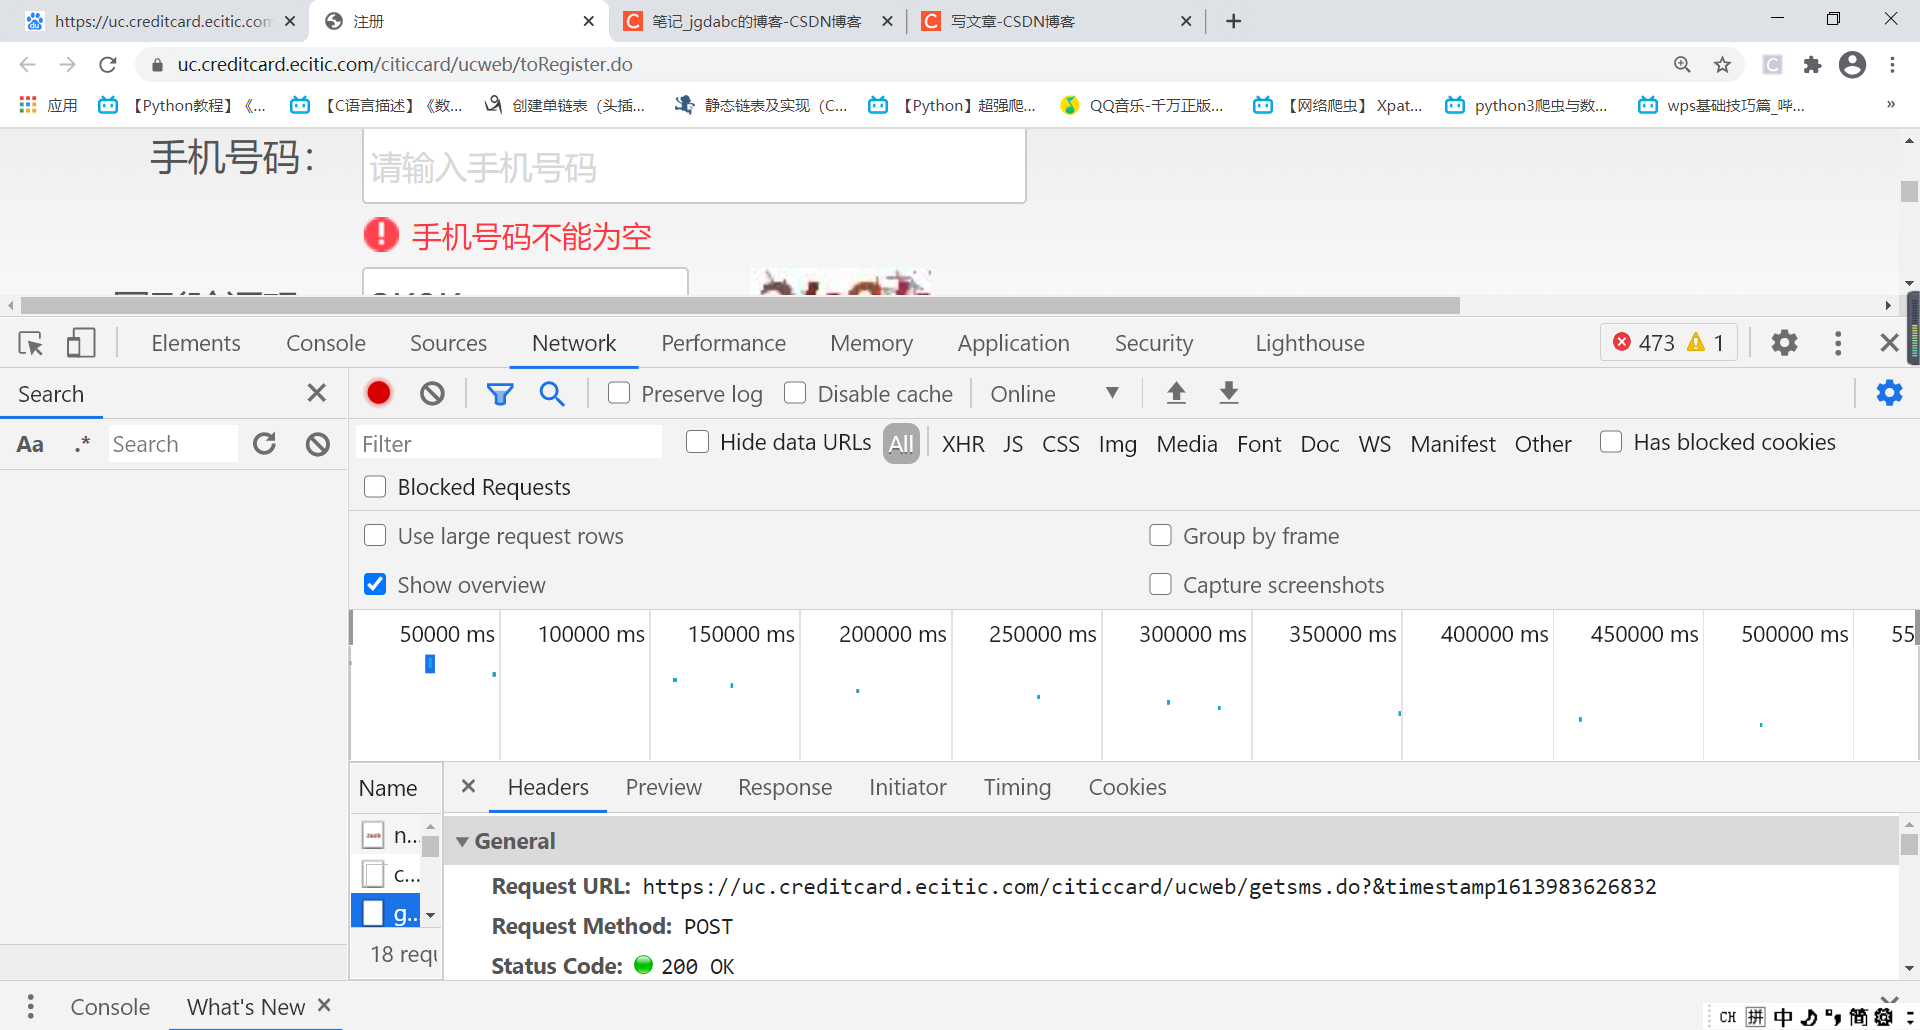The width and height of the screenshot is (1920, 1030).
Task: Open the Sources tab
Action: click(448, 343)
